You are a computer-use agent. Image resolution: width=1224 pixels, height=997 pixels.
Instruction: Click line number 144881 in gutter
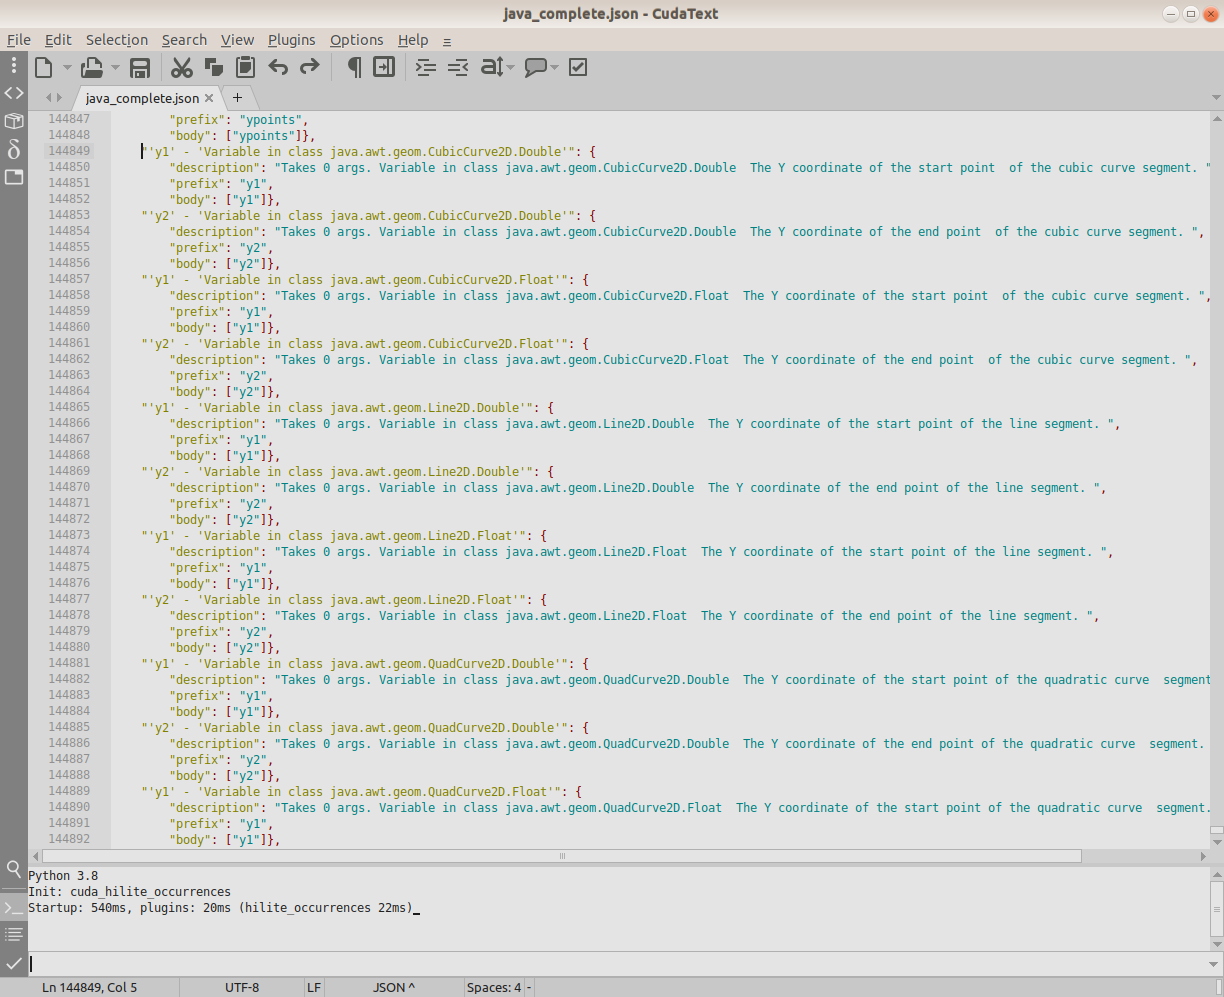(x=69, y=663)
